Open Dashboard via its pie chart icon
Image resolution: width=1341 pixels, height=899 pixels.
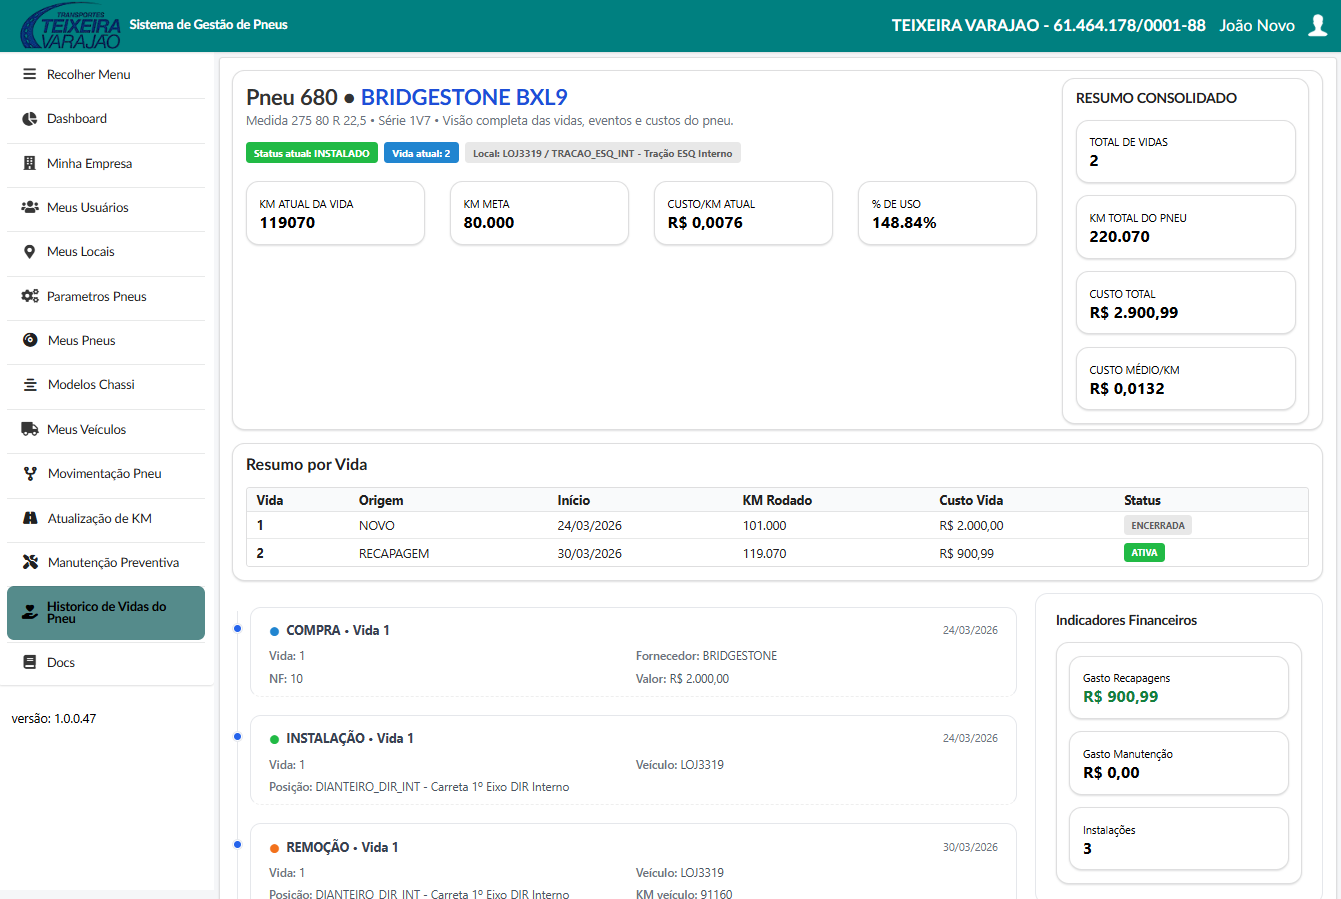29,119
